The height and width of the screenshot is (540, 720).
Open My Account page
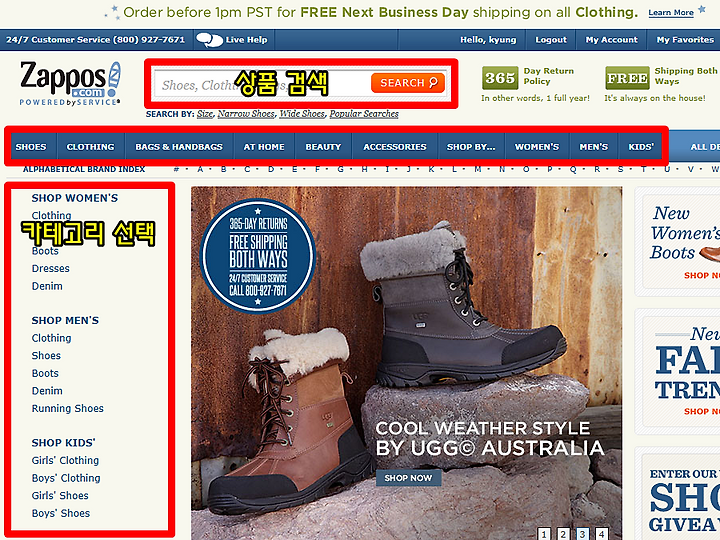(612, 40)
